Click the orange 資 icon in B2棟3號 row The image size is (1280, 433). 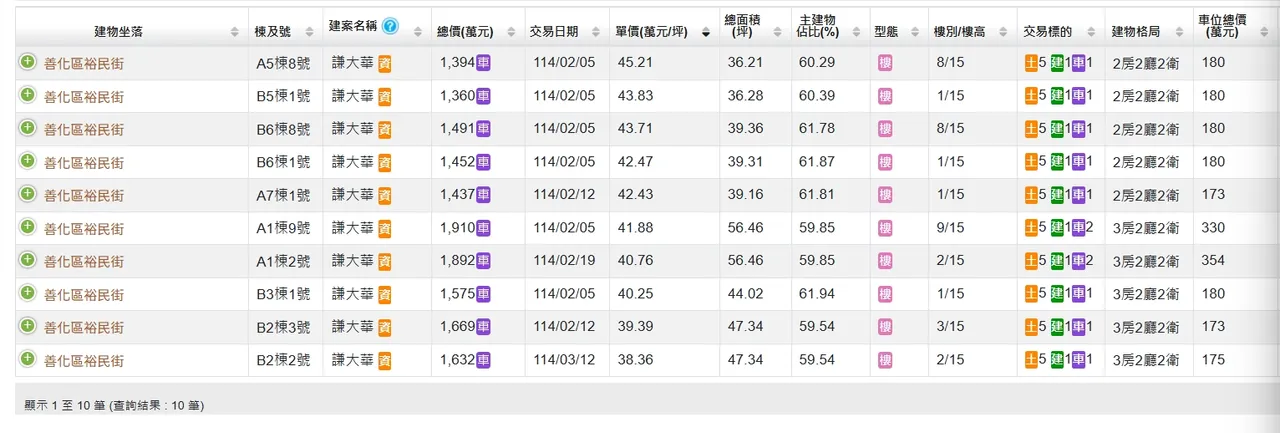click(x=384, y=327)
